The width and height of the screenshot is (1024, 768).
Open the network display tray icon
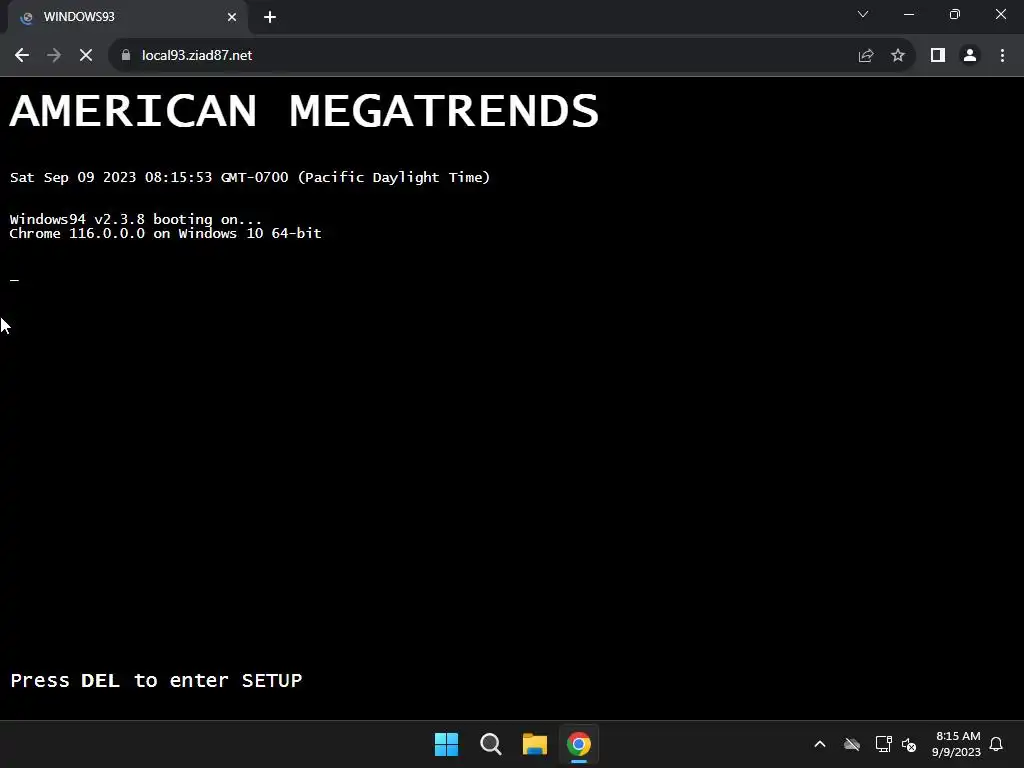coord(884,744)
